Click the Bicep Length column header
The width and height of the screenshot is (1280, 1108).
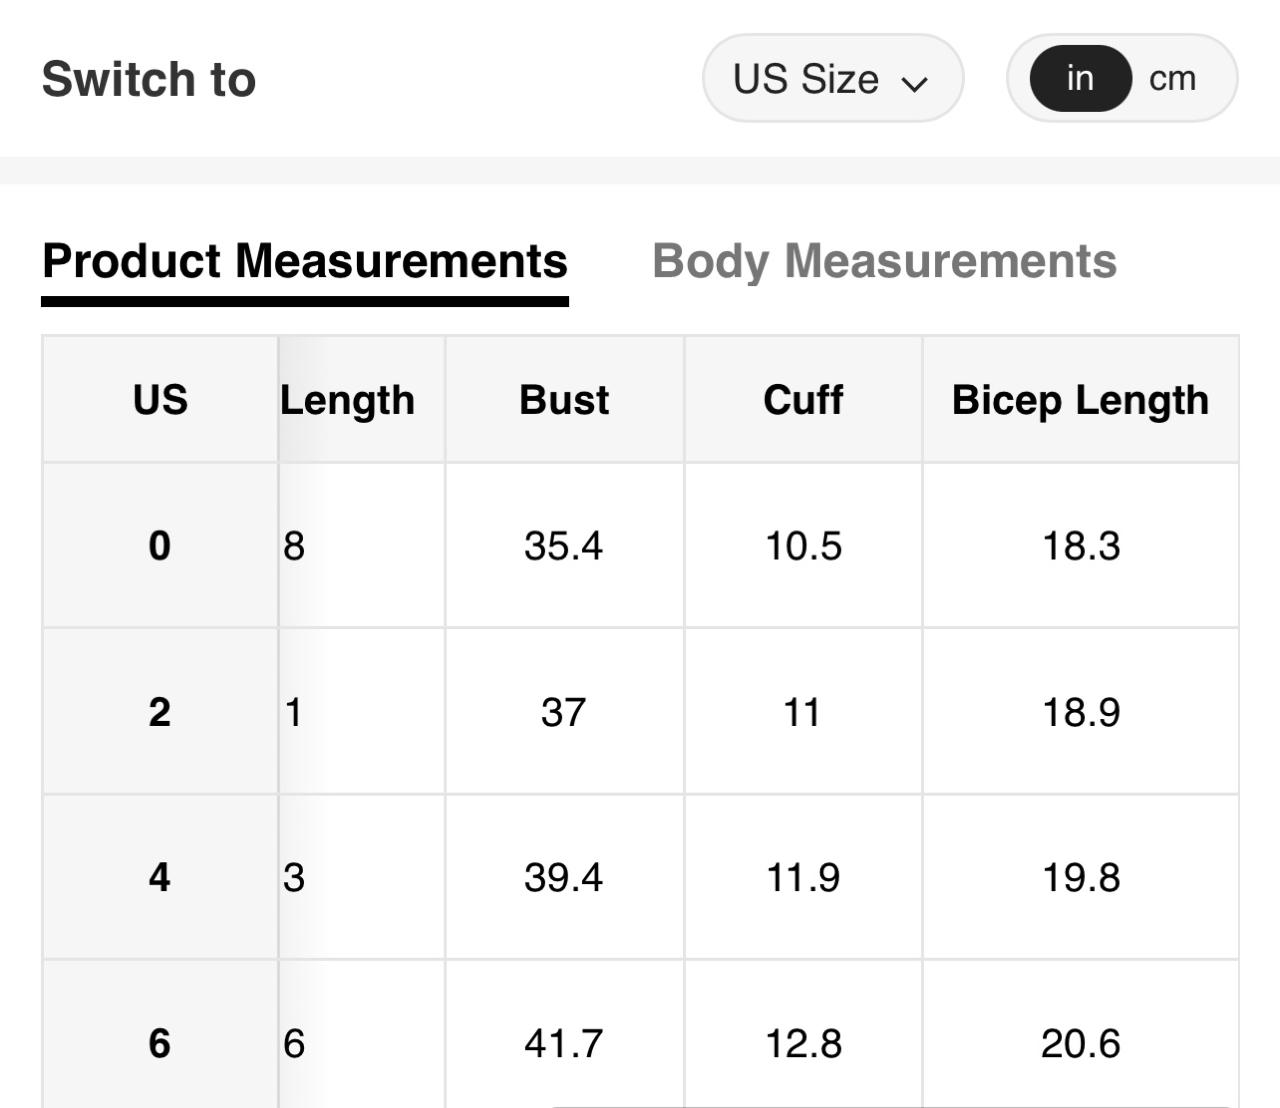[1080, 400]
